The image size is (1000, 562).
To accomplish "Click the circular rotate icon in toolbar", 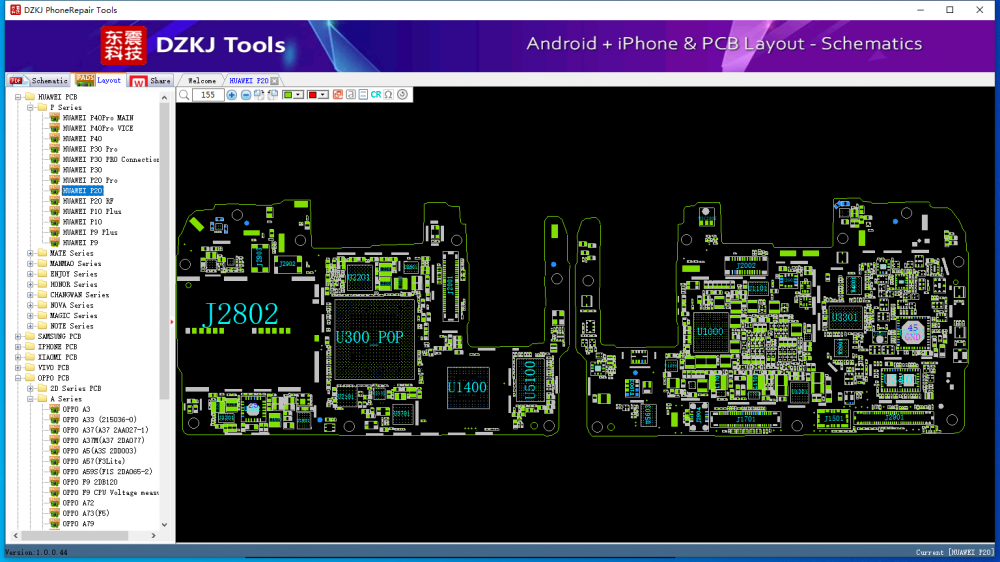I will [402, 95].
